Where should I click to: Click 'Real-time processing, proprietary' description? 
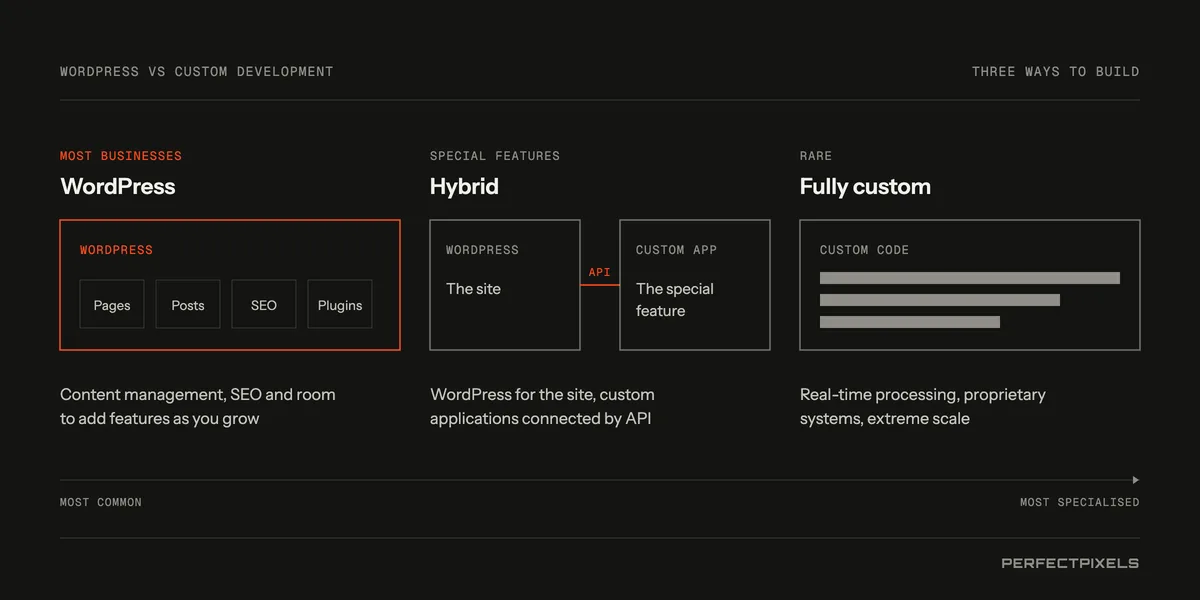(x=922, y=395)
